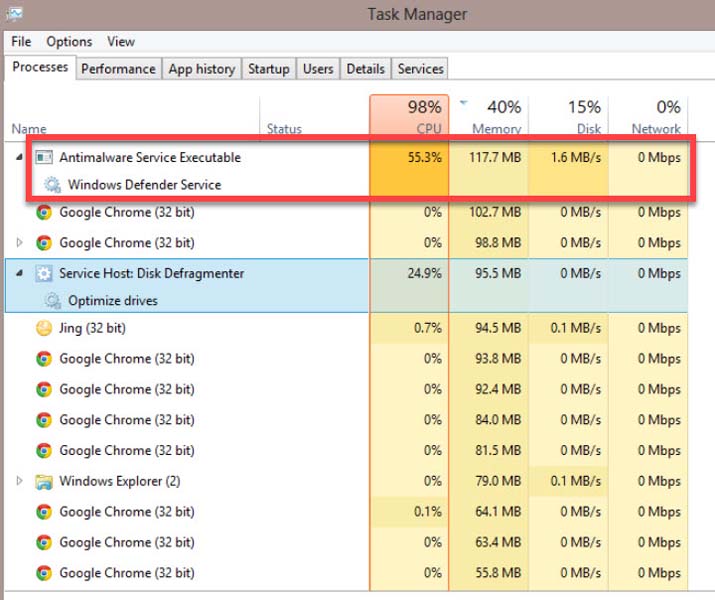
Task: Click Chrome icon in the 102.7 MB row
Action: 44,212
